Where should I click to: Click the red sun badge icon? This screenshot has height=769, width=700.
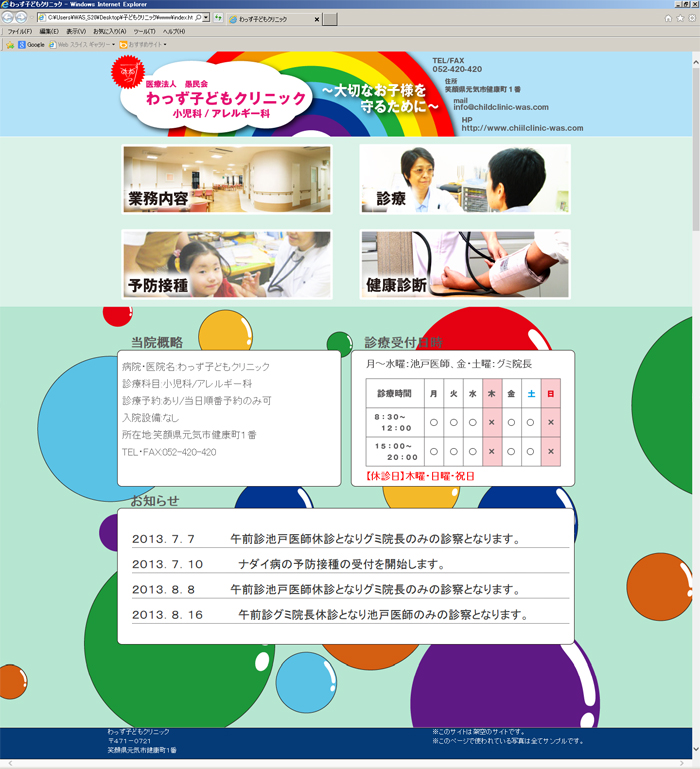[x=128, y=73]
